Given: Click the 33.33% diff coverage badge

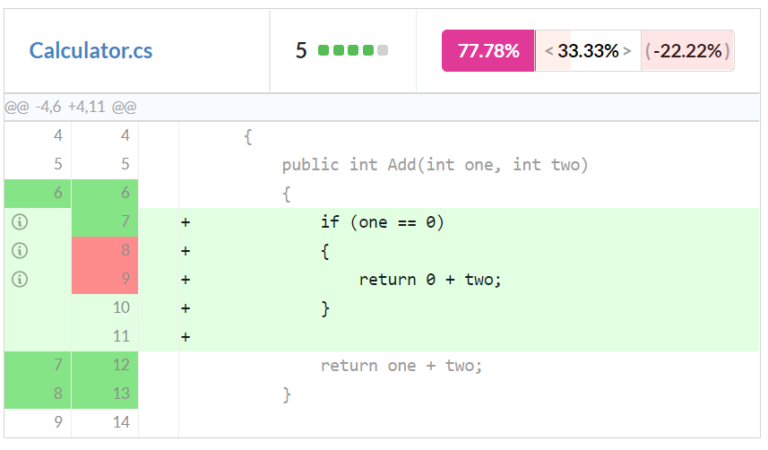Looking at the screenshot, I should 588,51.
